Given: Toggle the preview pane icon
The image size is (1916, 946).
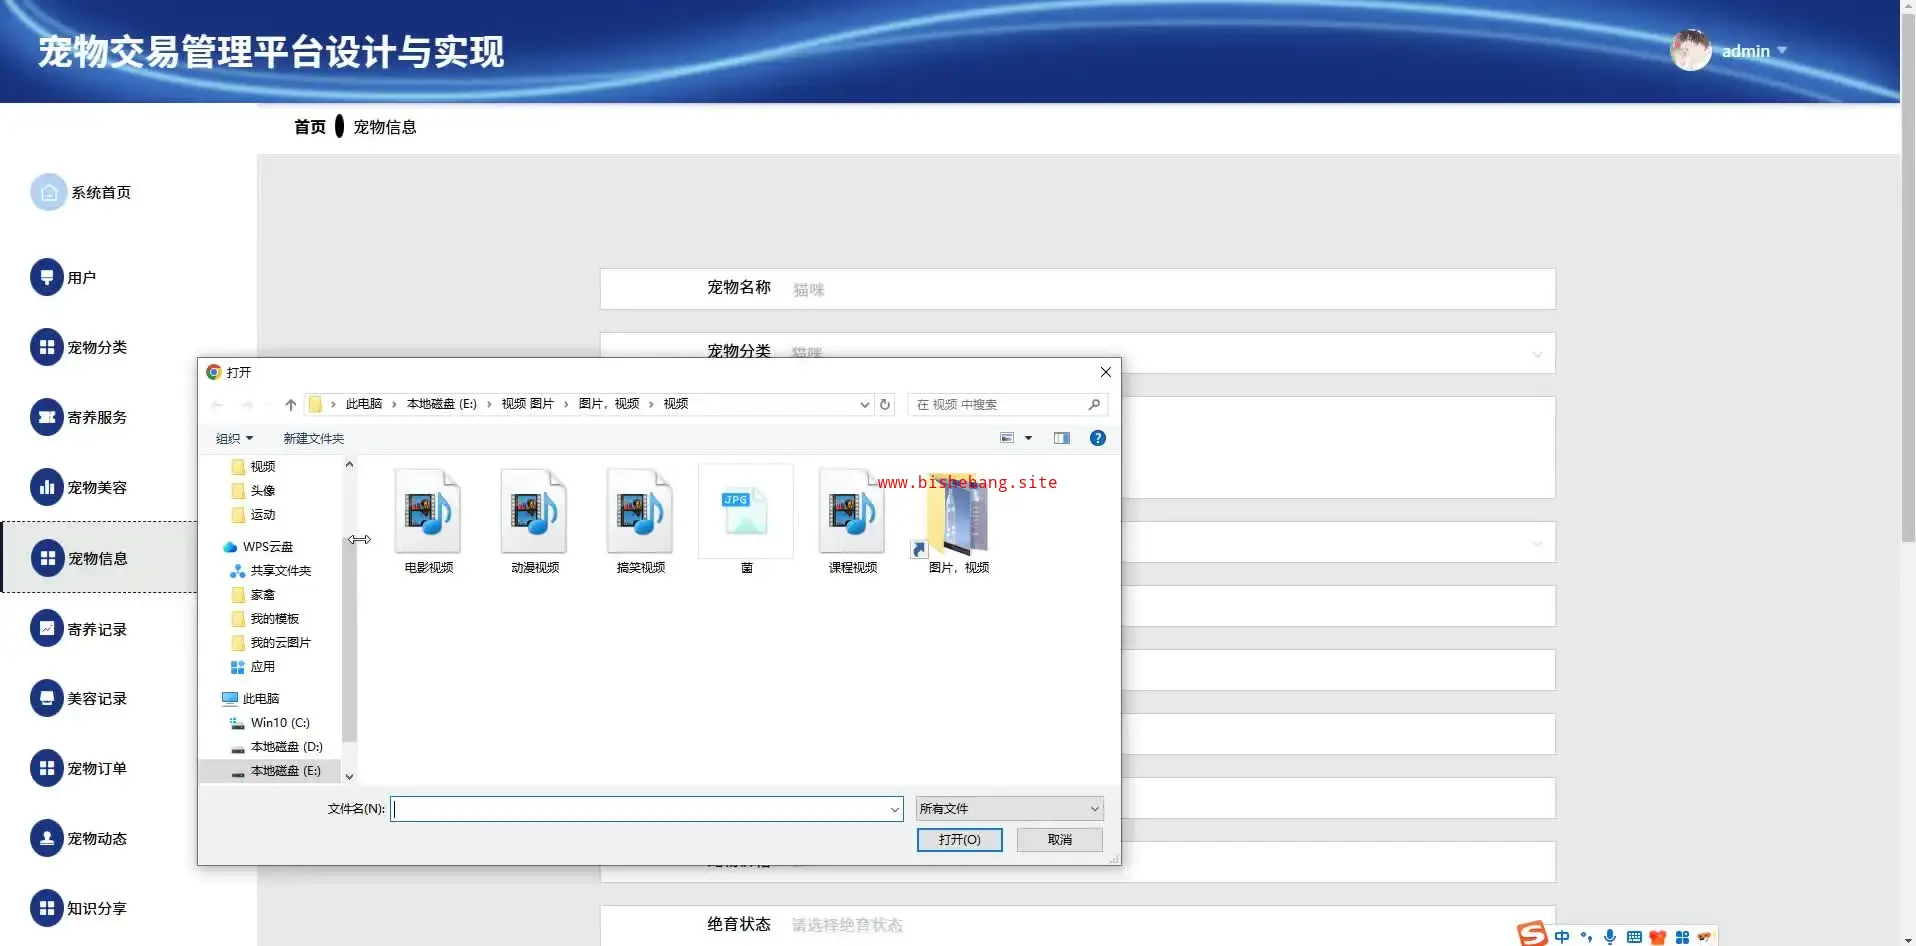Looking at the screenshot, I should click(x=1061, y=438).
